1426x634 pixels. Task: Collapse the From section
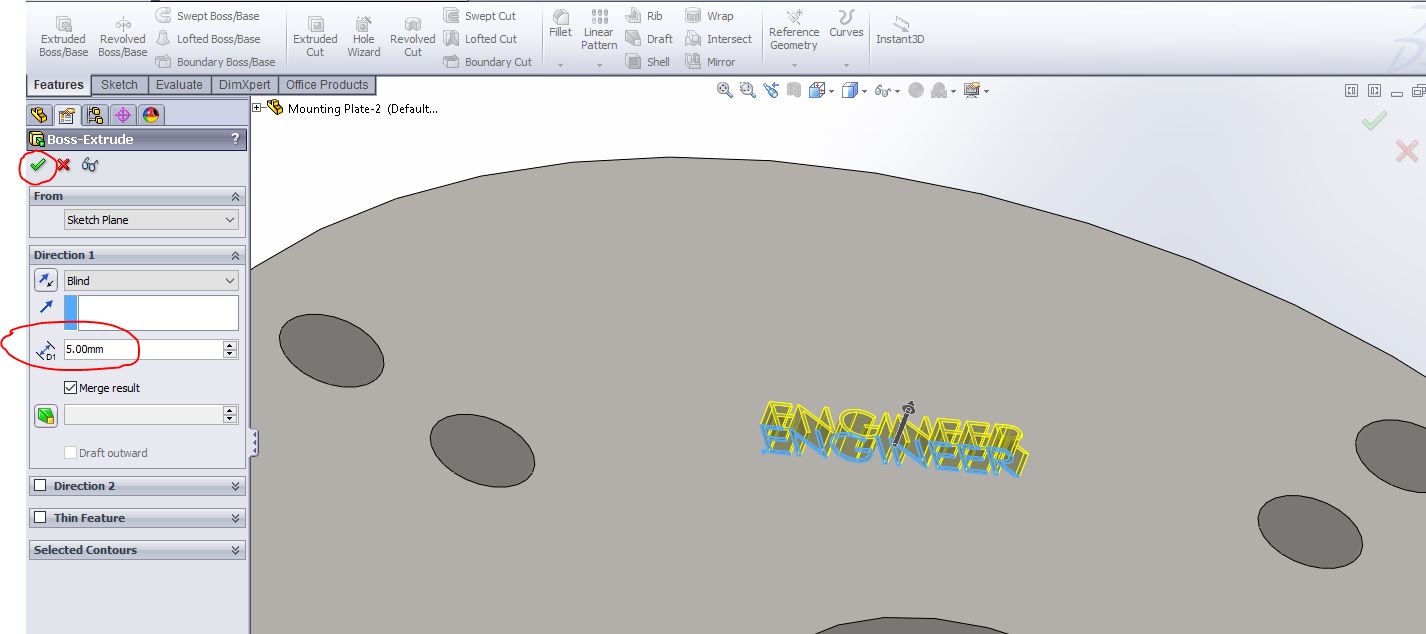pos(236,197)
